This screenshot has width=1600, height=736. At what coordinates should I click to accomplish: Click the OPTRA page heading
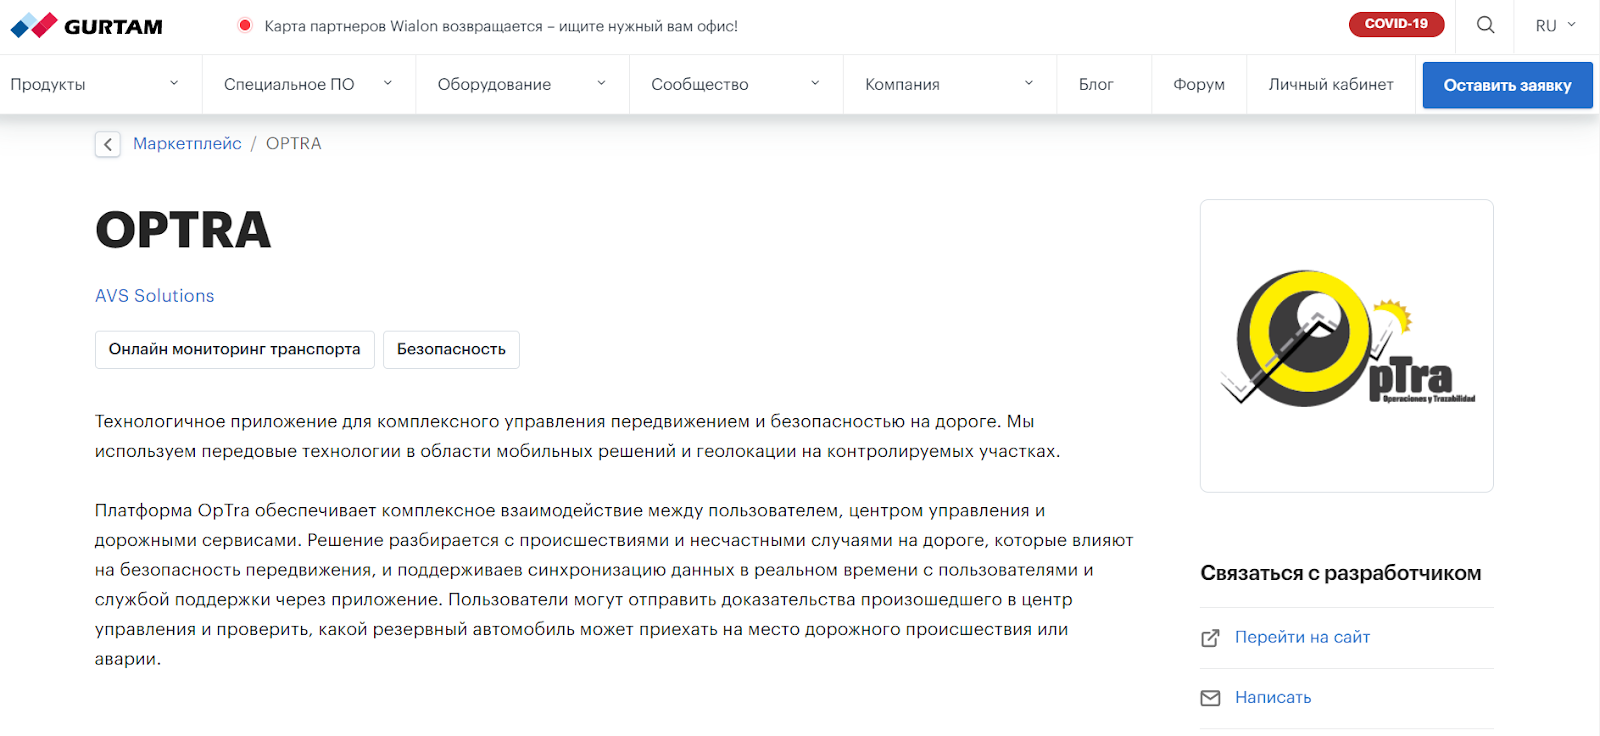click(183, 230)
